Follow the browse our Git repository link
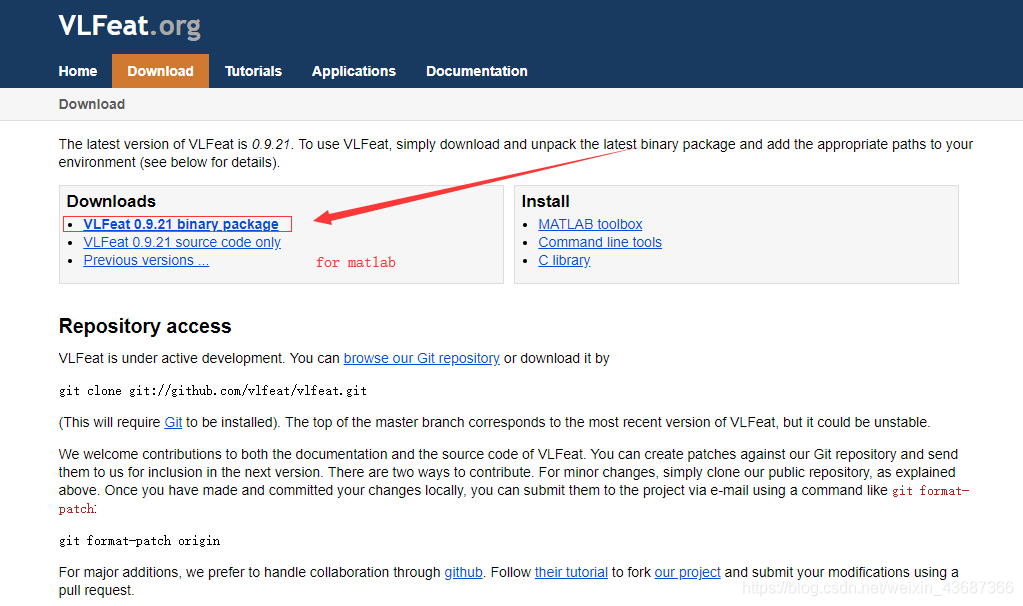The height and width of the screenshot is (606, 1023). pyautogui.click(x=421, y=358)
